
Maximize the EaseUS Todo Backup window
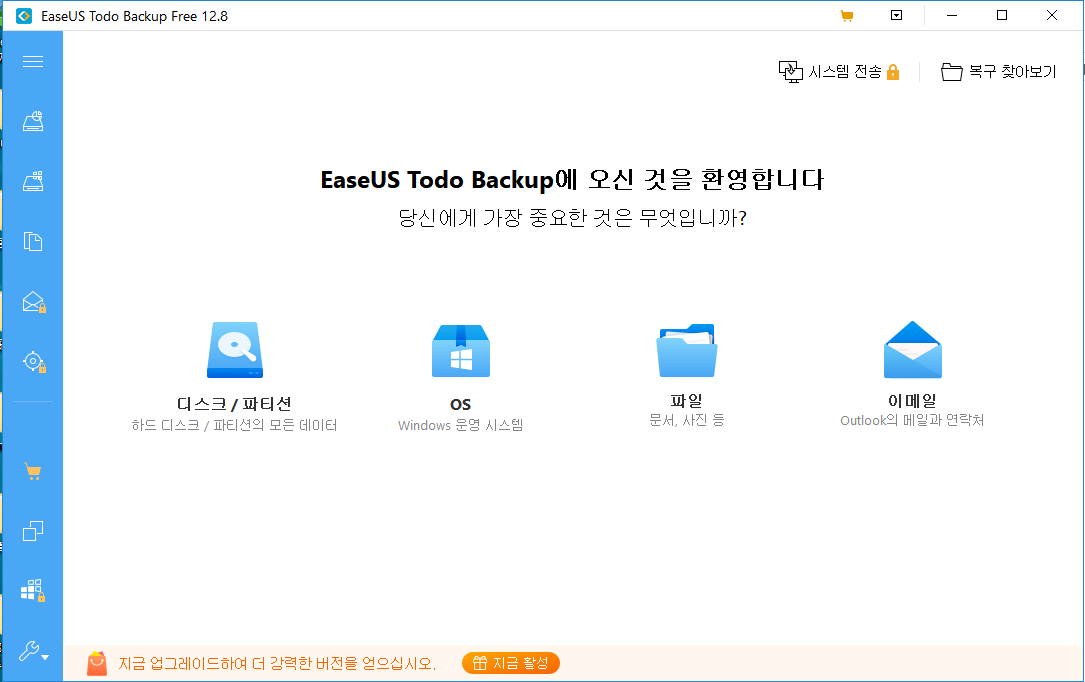point(1002,15)
